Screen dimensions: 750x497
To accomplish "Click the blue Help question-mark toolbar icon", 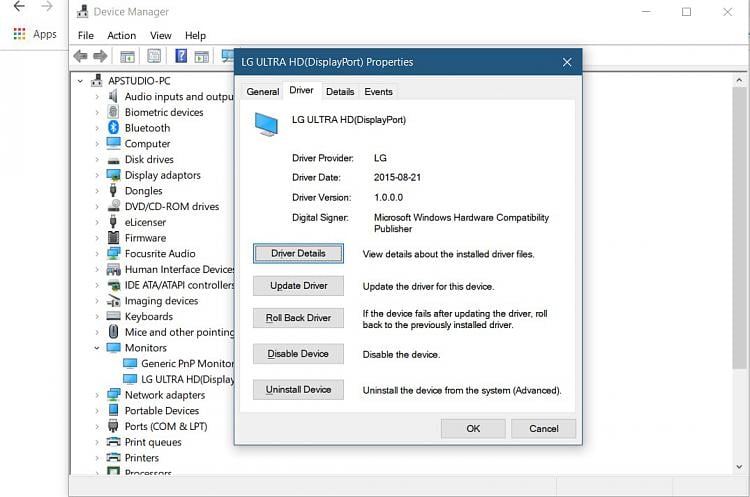I will click(x=181, y=56).
